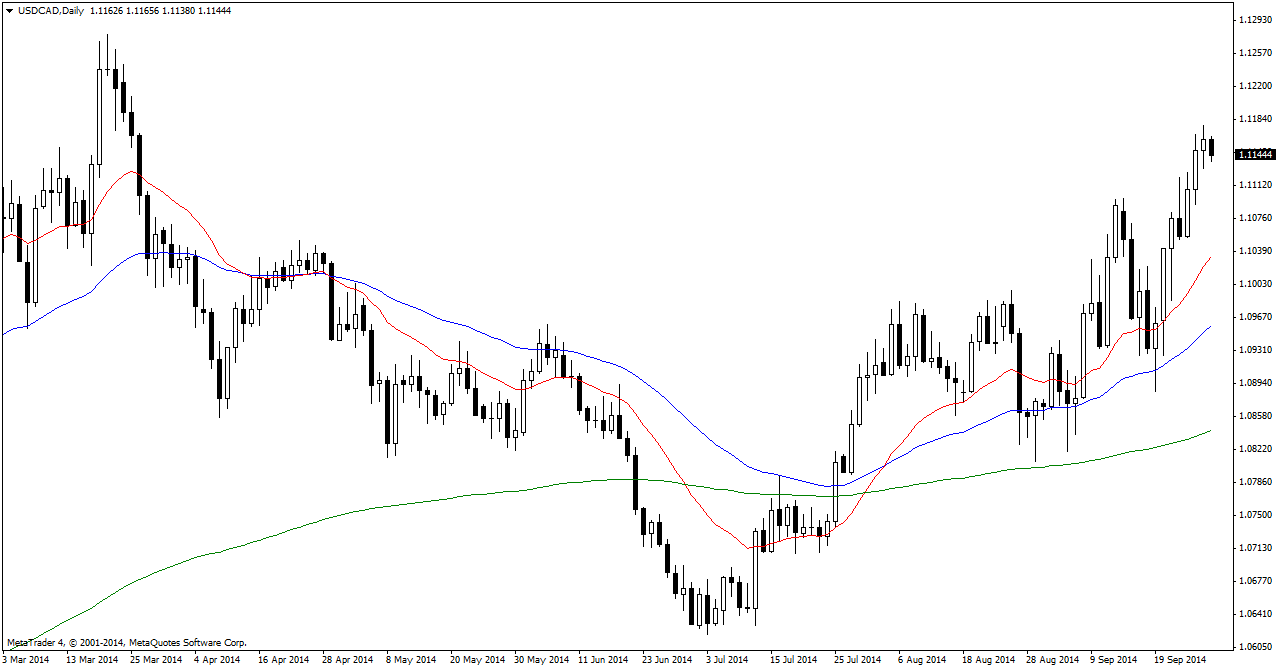Click the 1.06410 price axis label
The width and height of the screenshot is (1276, 668).
coord(1254,614)
